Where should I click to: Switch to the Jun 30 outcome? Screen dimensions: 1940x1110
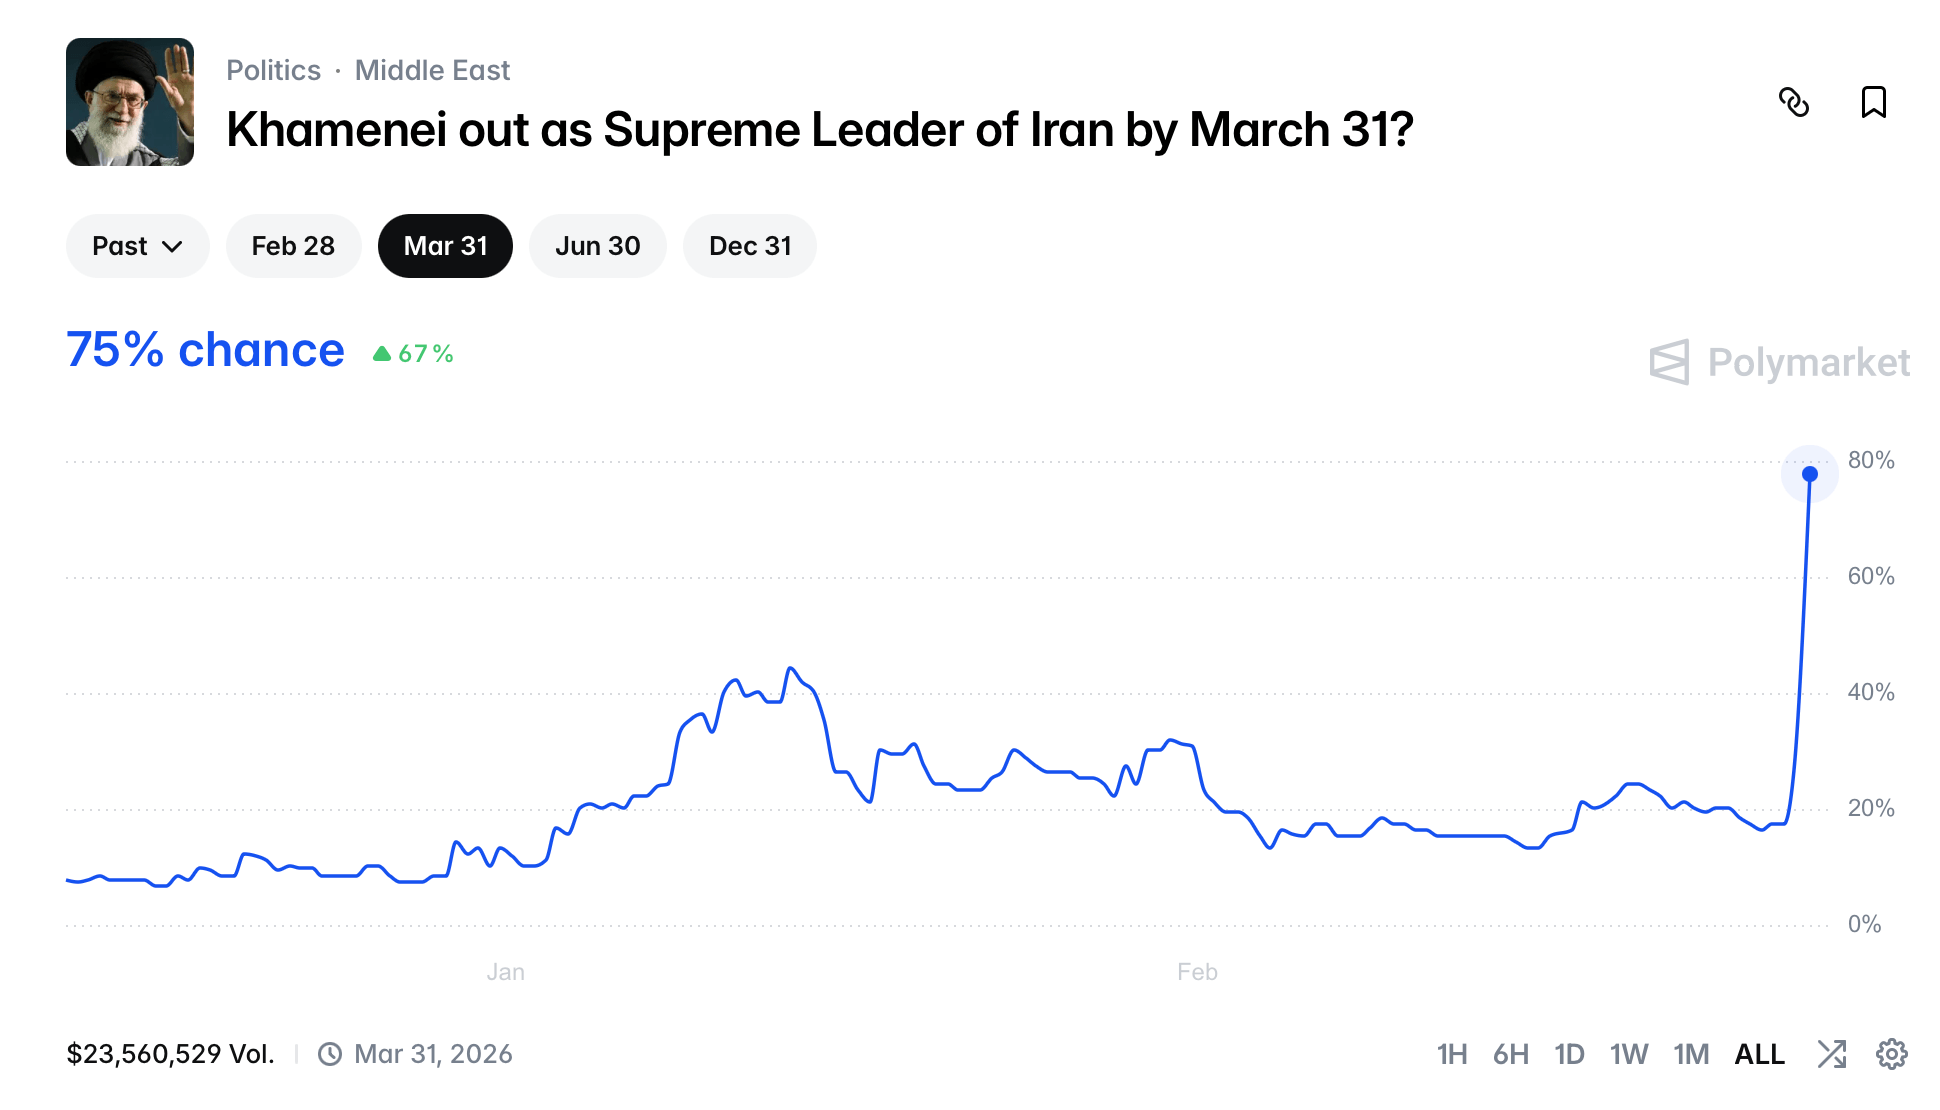click(x=597, y=245)
